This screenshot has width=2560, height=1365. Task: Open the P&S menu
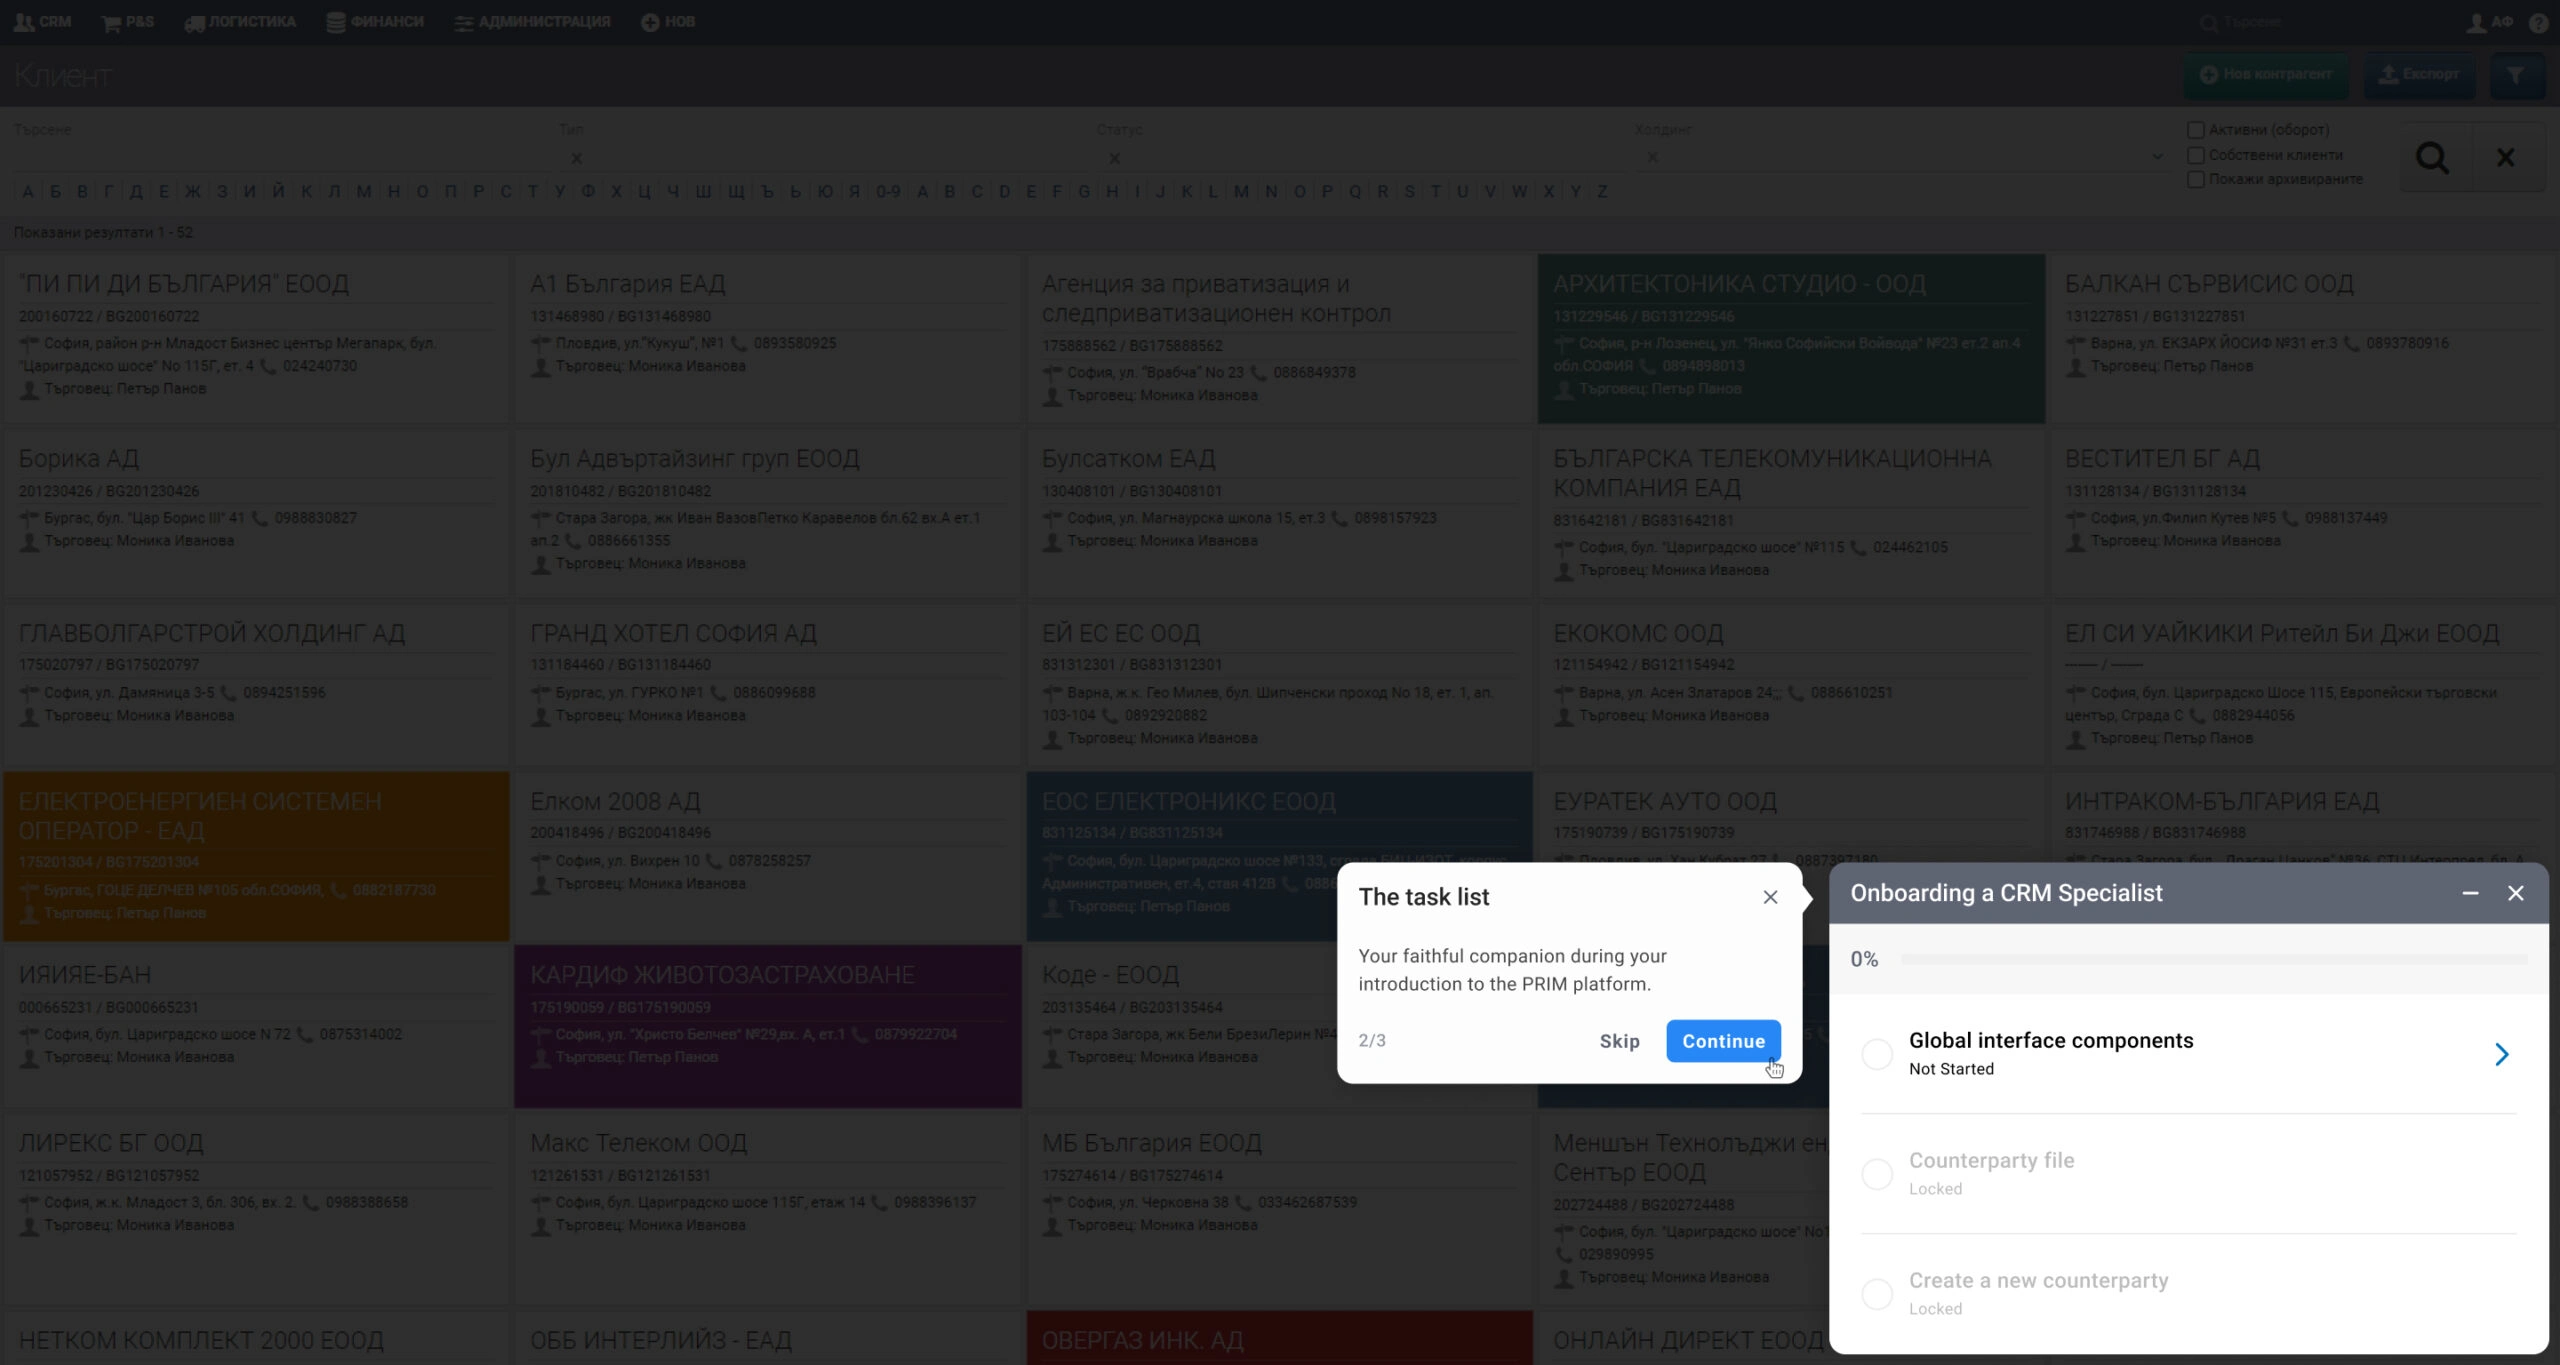point(128,21)
